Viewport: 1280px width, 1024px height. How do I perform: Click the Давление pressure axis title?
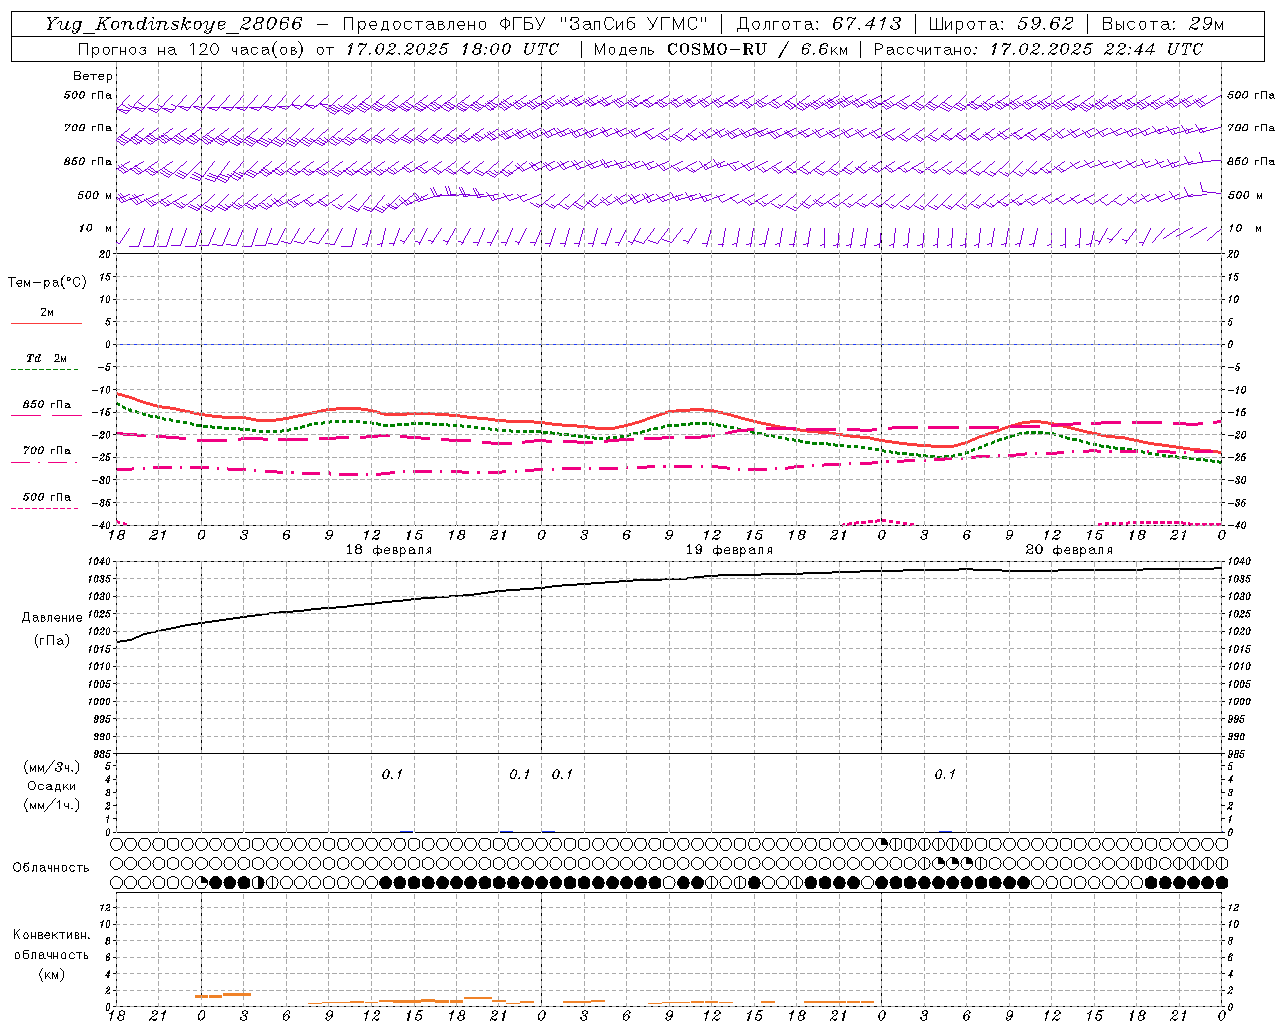point(52,618)
